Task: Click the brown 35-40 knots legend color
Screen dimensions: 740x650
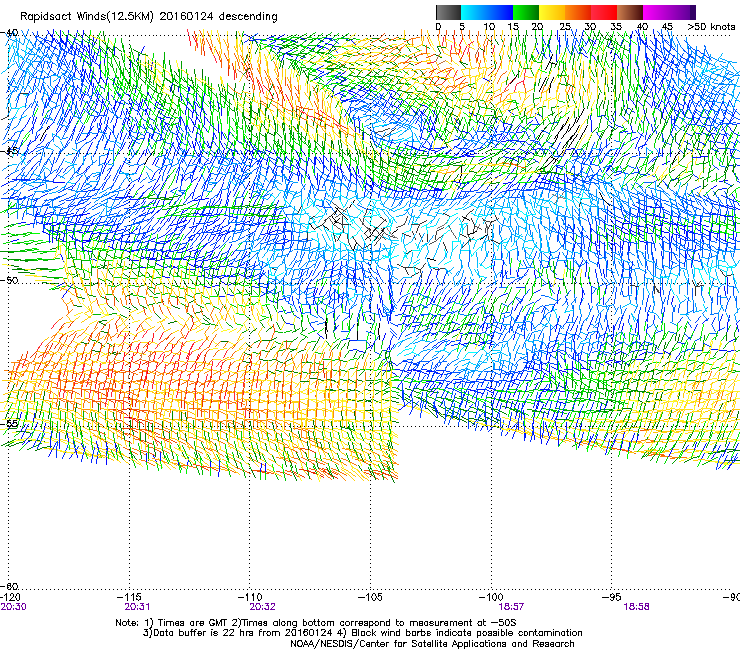Action: [630, 12]
